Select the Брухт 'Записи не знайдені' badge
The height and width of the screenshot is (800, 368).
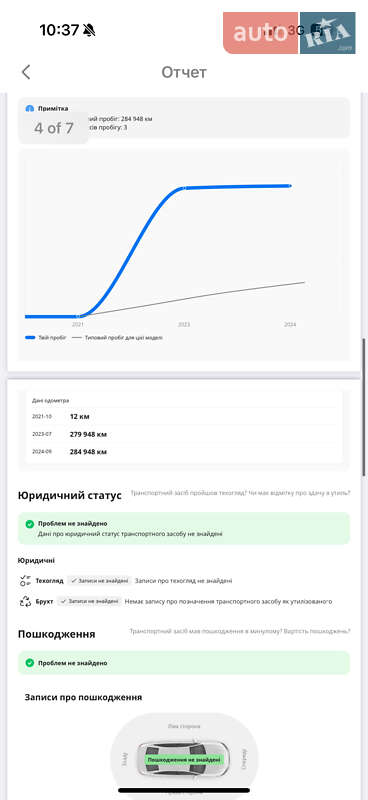(x=89, y=601)
